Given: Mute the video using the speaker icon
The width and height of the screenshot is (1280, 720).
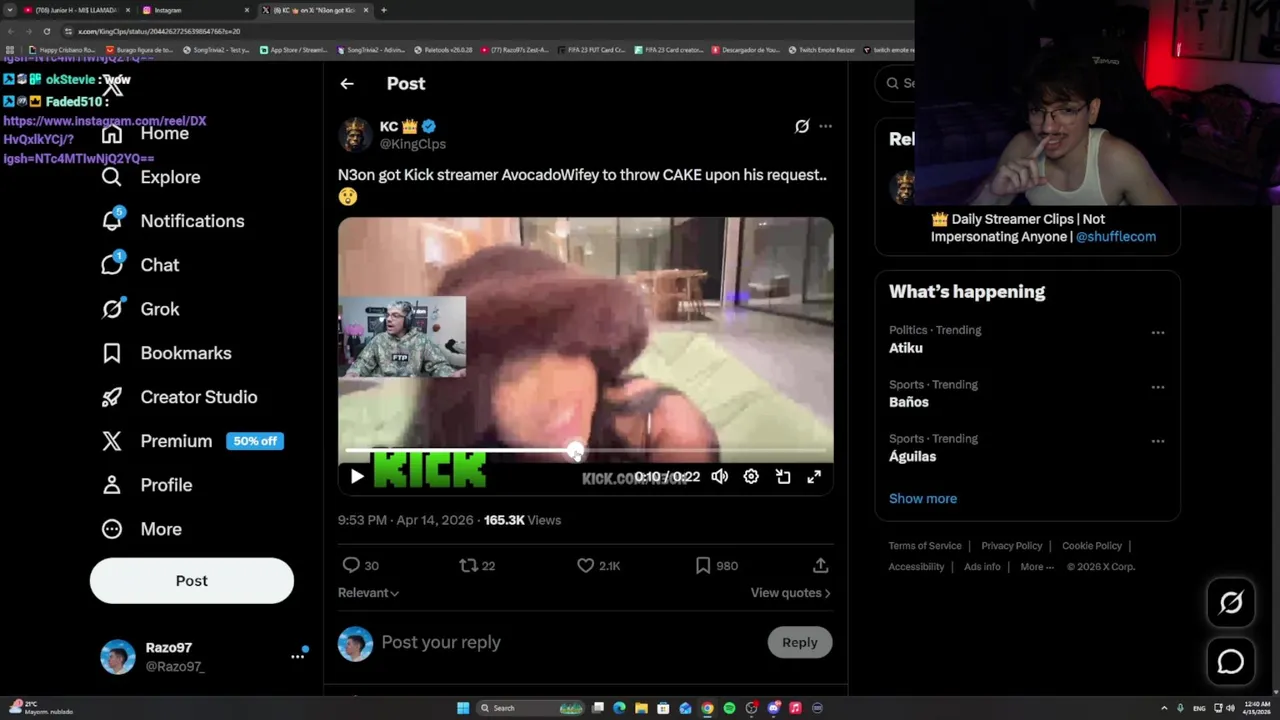Looking at the screenshot, I should [719, 477].
